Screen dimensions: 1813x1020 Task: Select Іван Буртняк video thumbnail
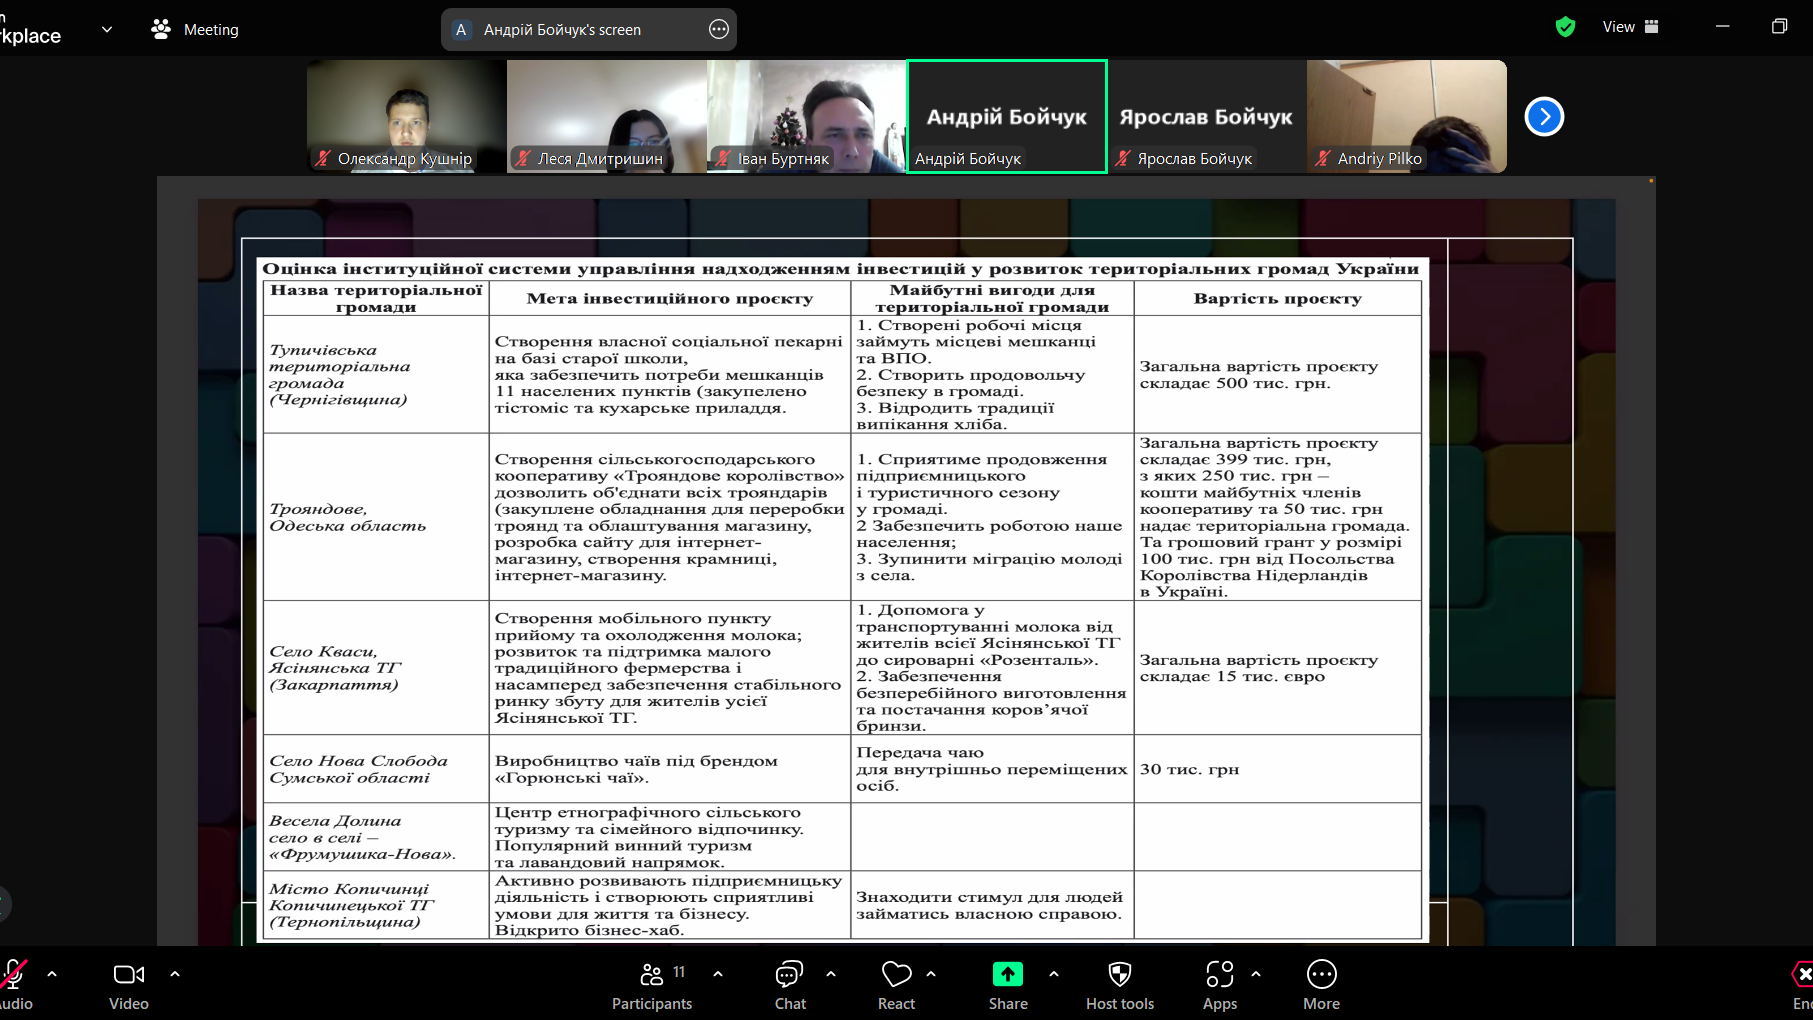pyautogui.click(x=806, y=116)
